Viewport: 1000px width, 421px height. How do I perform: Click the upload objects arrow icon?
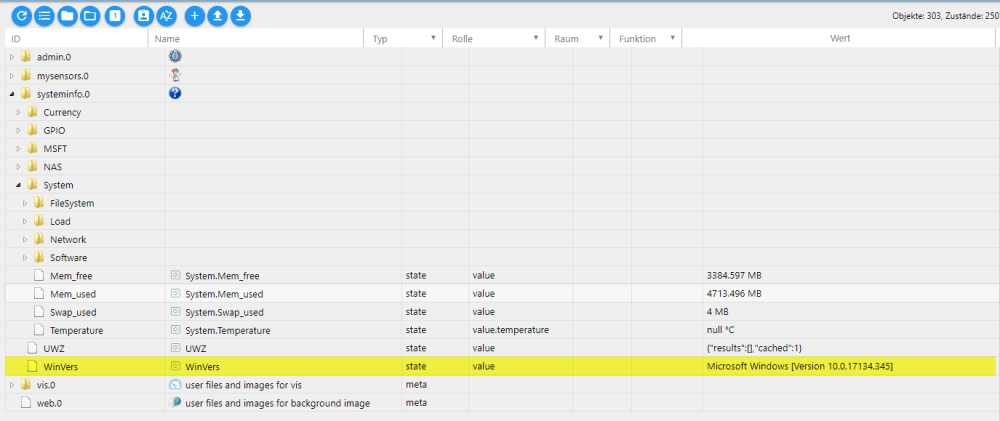(x=217, y=16)
